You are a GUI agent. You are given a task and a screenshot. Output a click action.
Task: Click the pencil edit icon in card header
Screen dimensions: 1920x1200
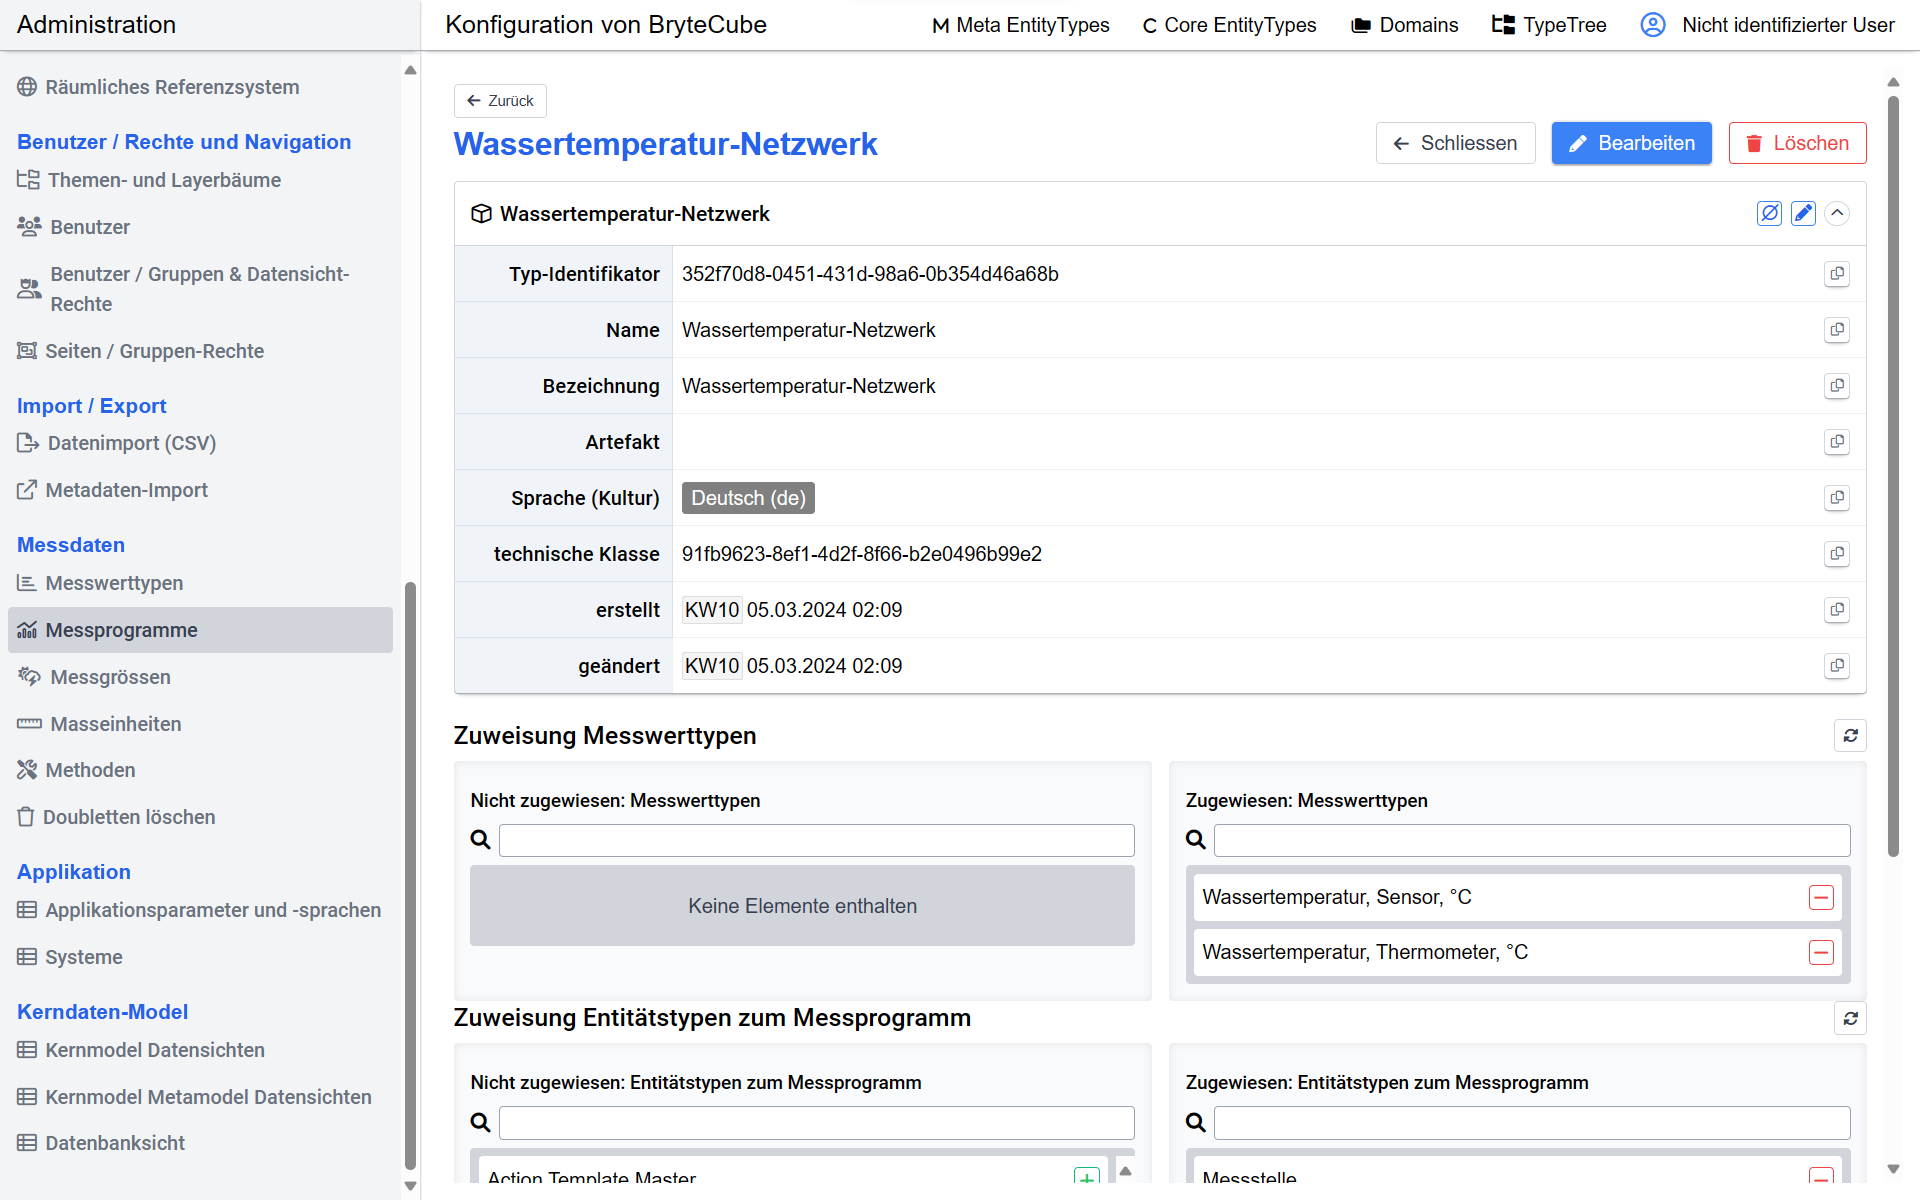coord(1803,213)
